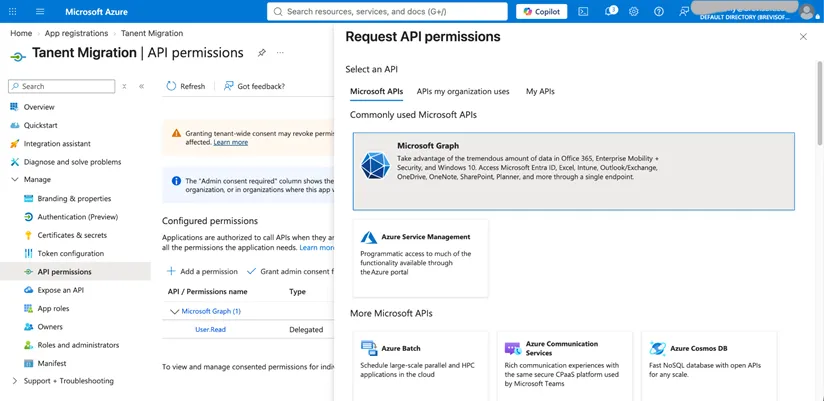Click Grant admin consent button
This screenshot has width=824, height=401.
point(290,272)
